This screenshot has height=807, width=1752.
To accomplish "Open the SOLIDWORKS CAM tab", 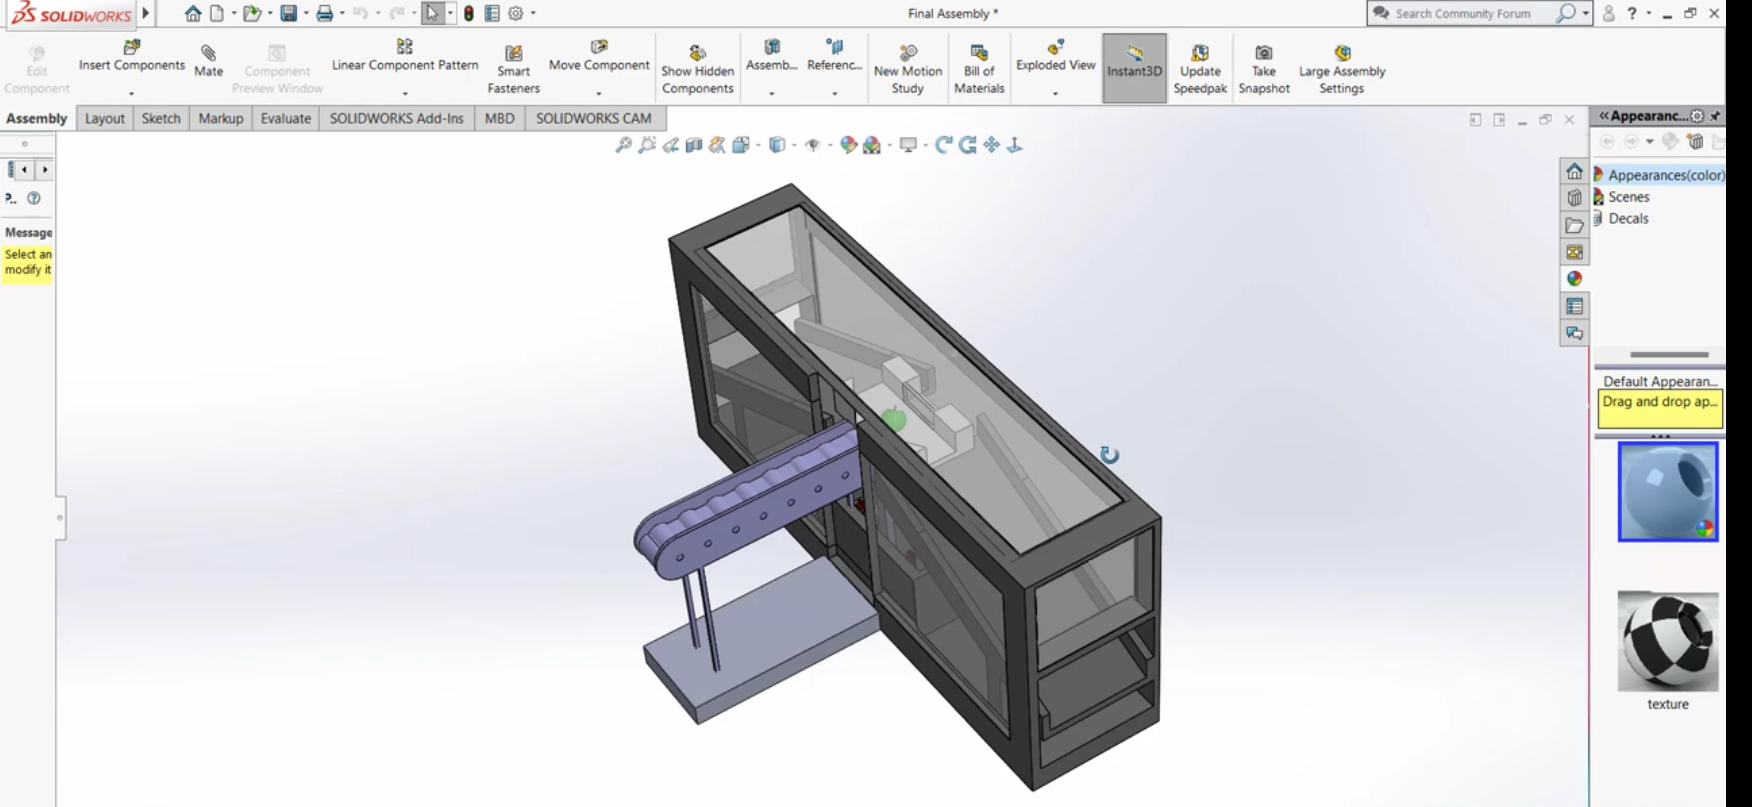I will [x=594, y=118].
